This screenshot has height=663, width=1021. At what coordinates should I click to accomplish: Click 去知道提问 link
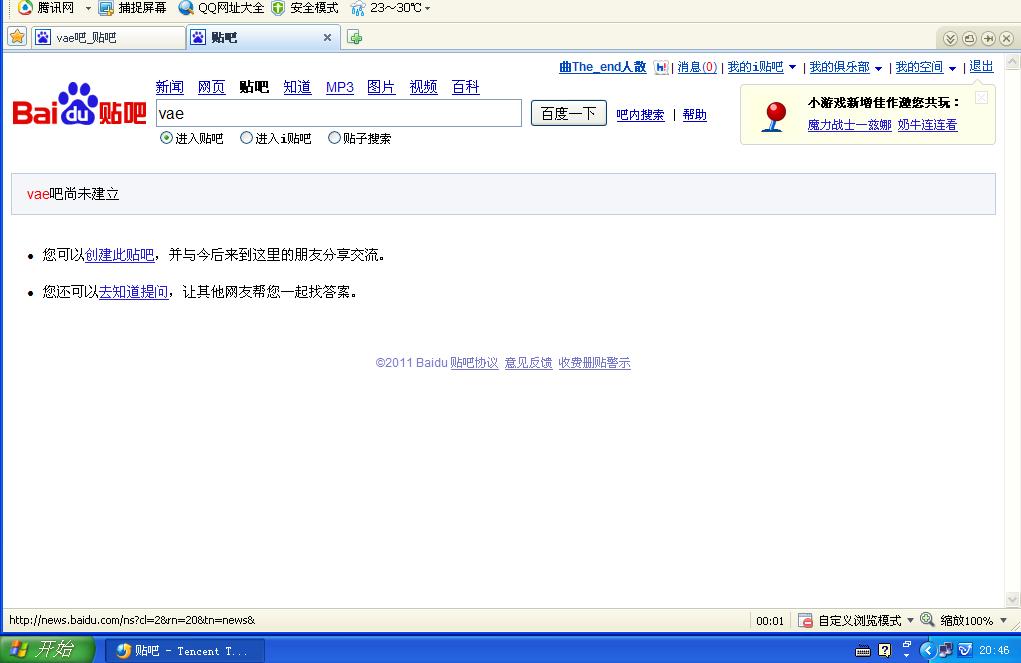[133, 292]
